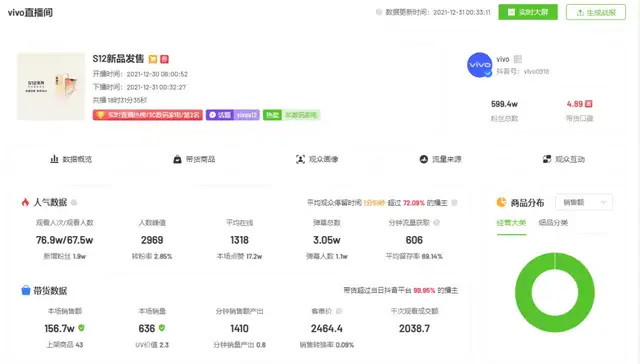Click the 72.09% percentage text
This screenshot has height=364, width=640.
point(414,203)
